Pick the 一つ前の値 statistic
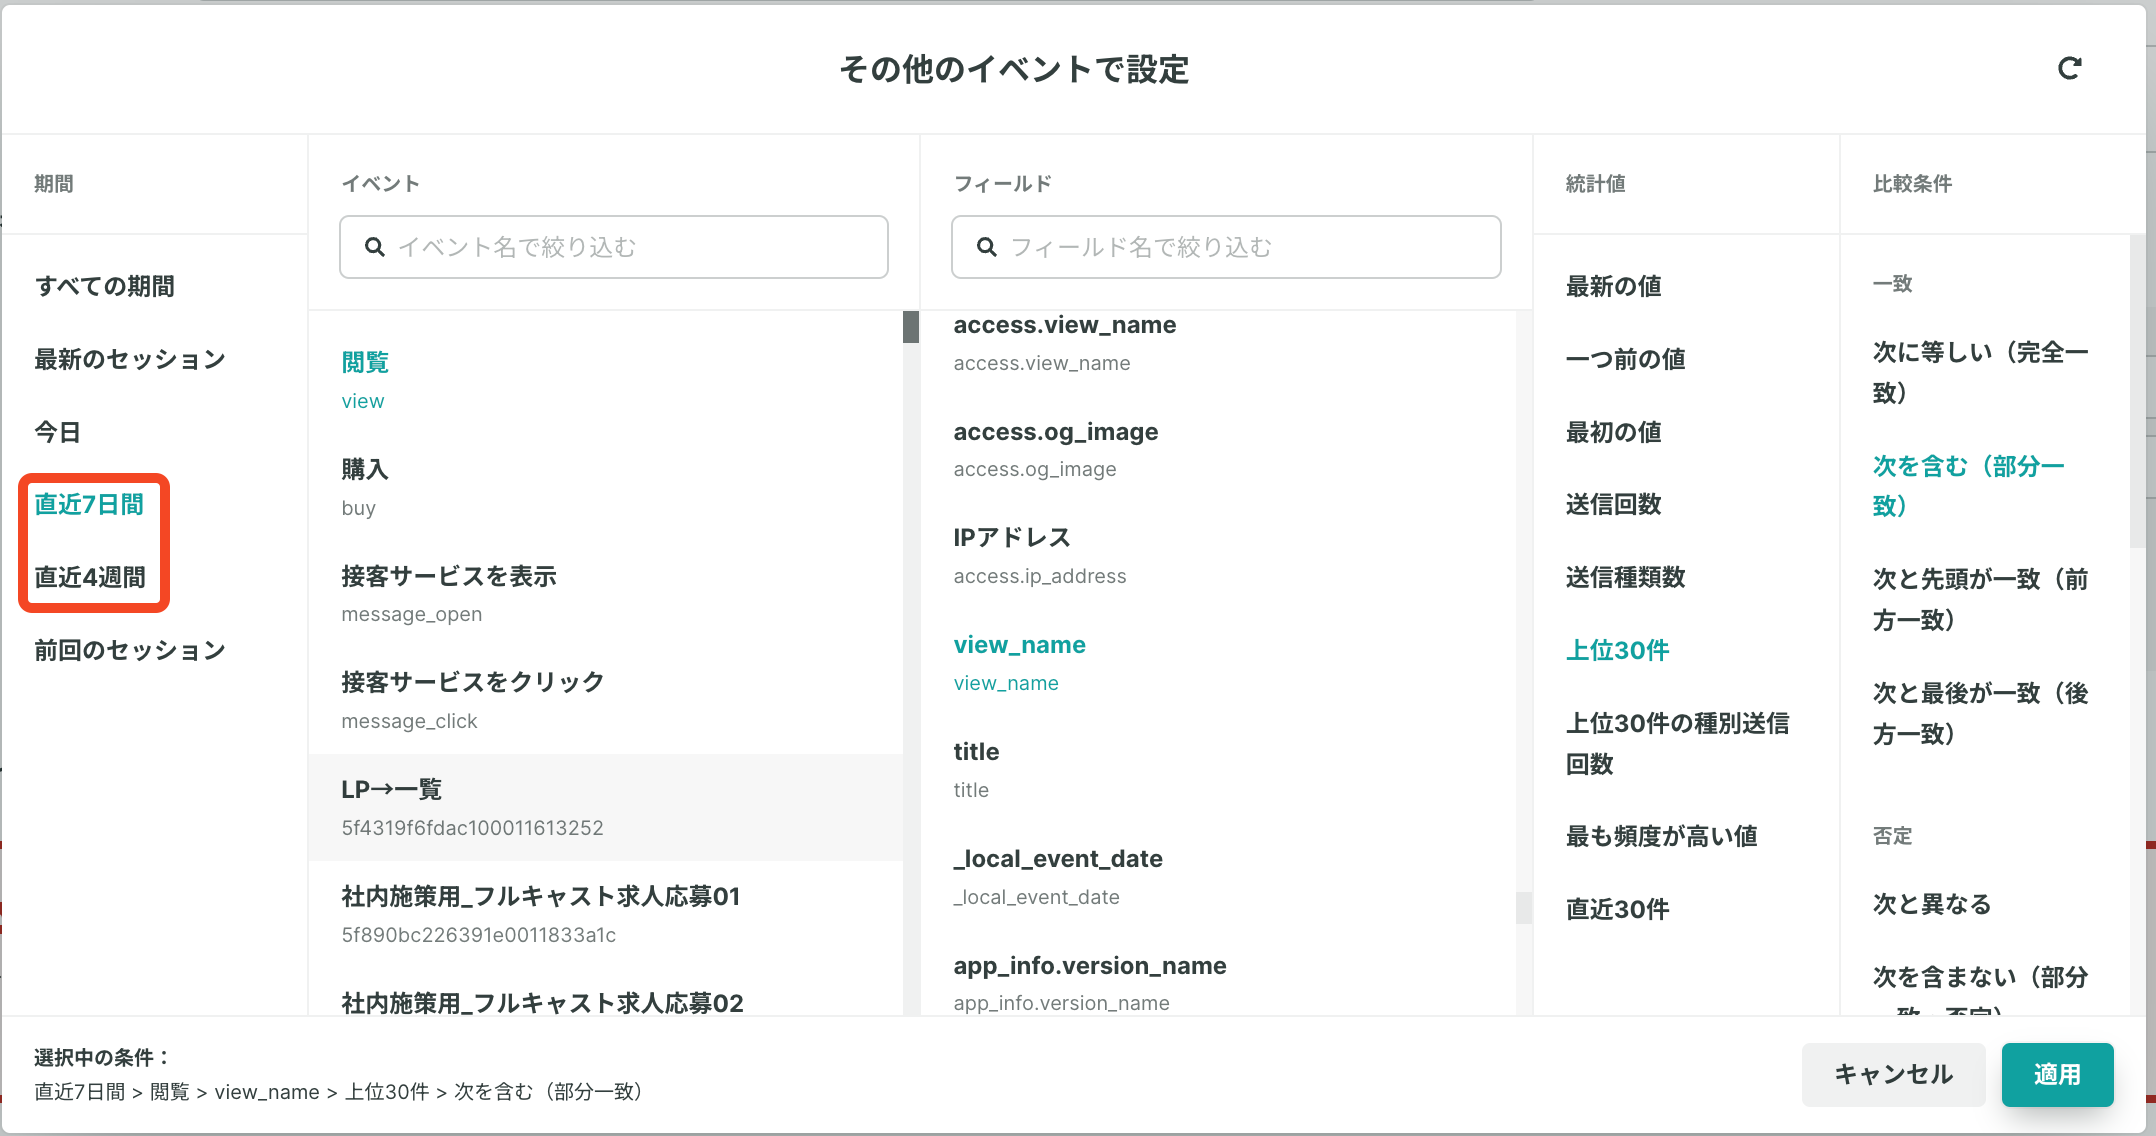The width and height of the screenshot is (2156, 1136). click(x=1626, y=359)
